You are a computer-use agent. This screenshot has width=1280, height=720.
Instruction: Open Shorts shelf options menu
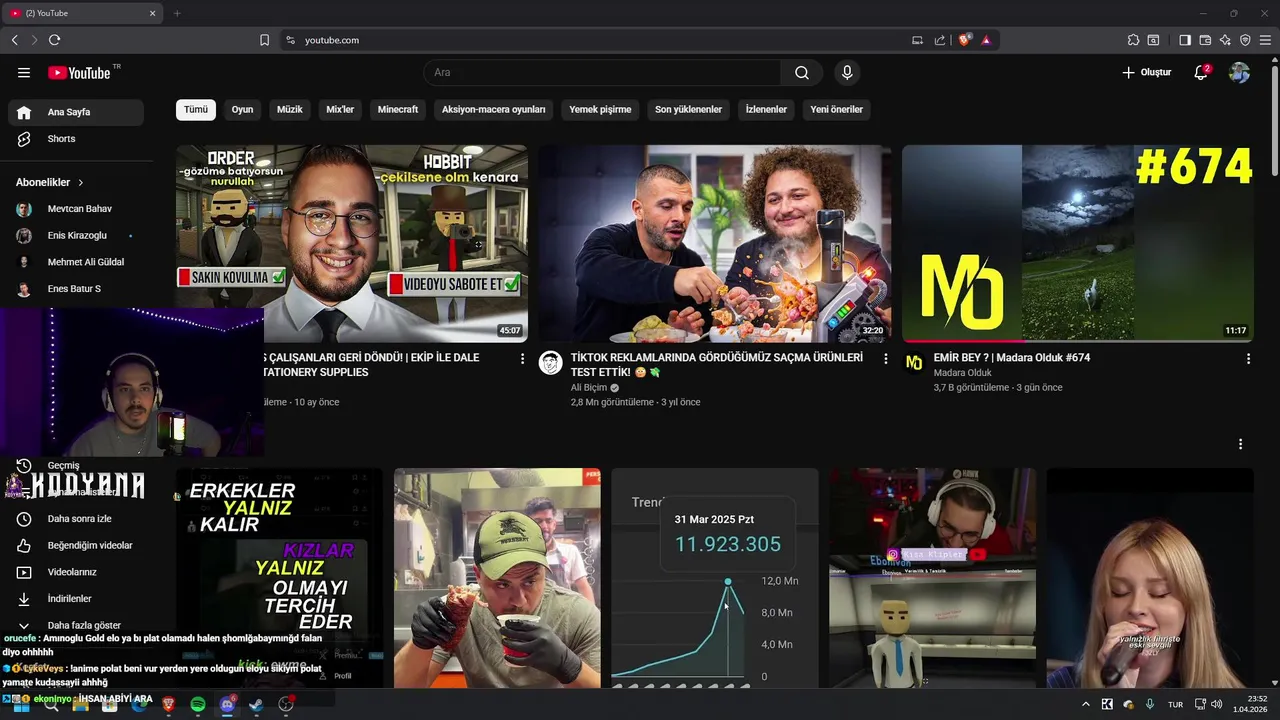pyautogui.click(x=1240, y=444)
